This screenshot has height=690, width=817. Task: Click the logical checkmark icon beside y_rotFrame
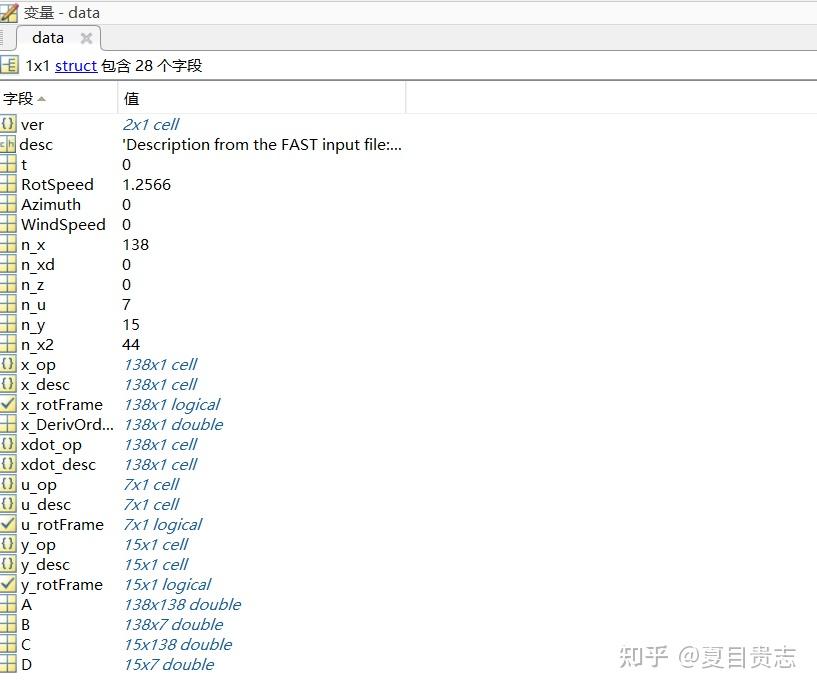click(x=9, y=584)
